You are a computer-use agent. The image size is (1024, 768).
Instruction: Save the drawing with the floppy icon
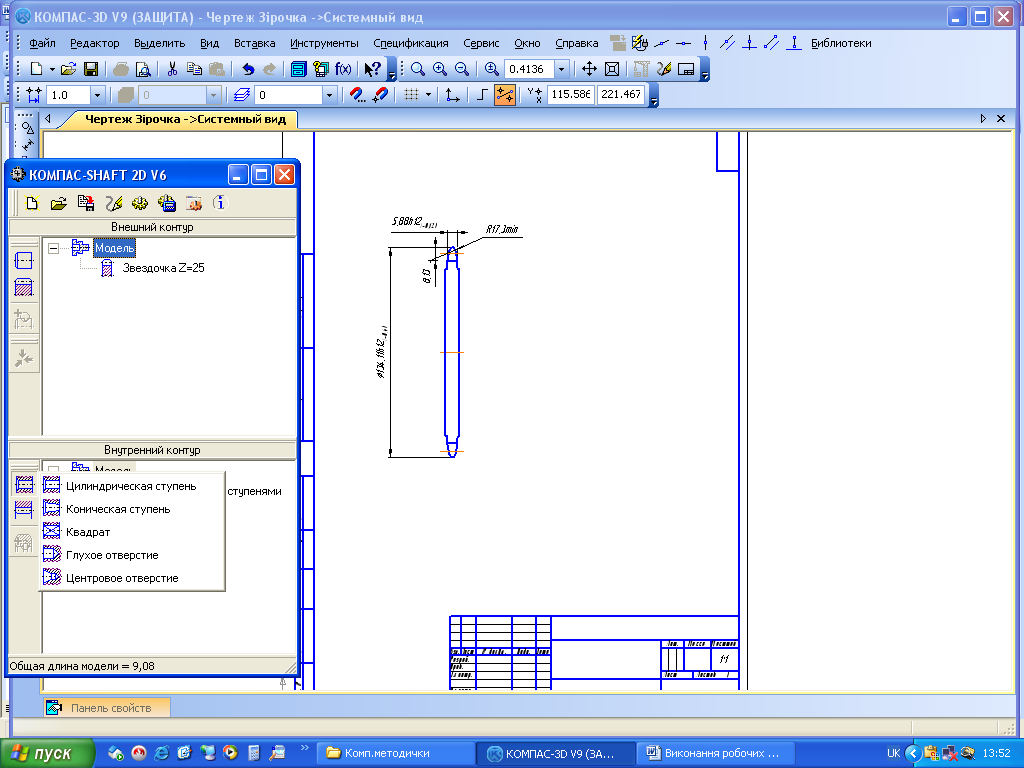91,69
